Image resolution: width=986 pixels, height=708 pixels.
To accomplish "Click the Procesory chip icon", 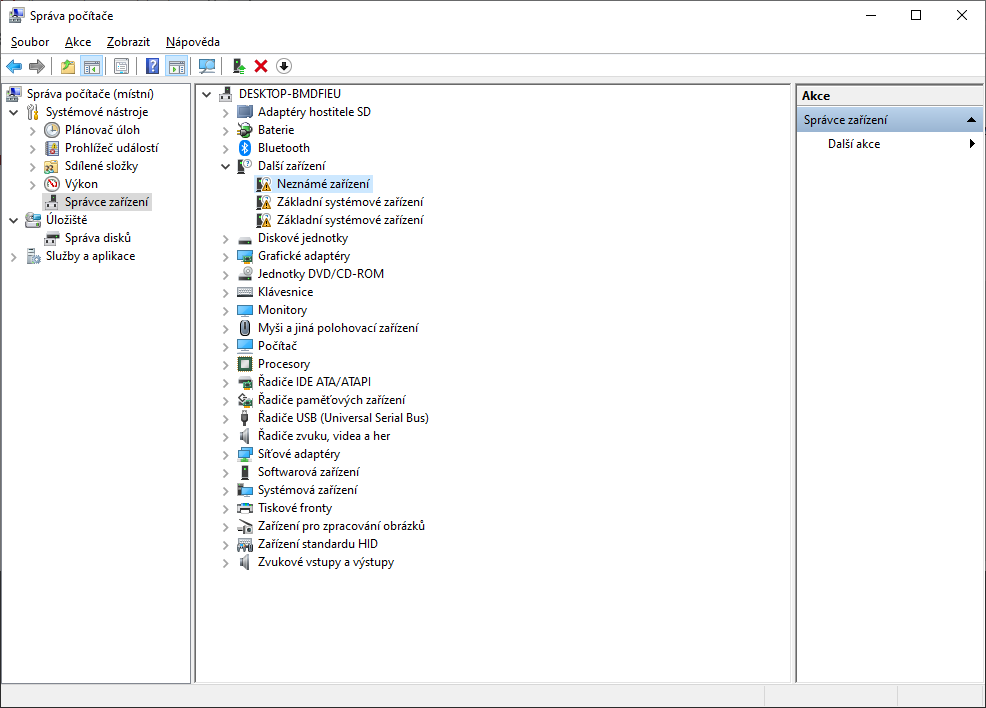I will (x=245, y=364).
